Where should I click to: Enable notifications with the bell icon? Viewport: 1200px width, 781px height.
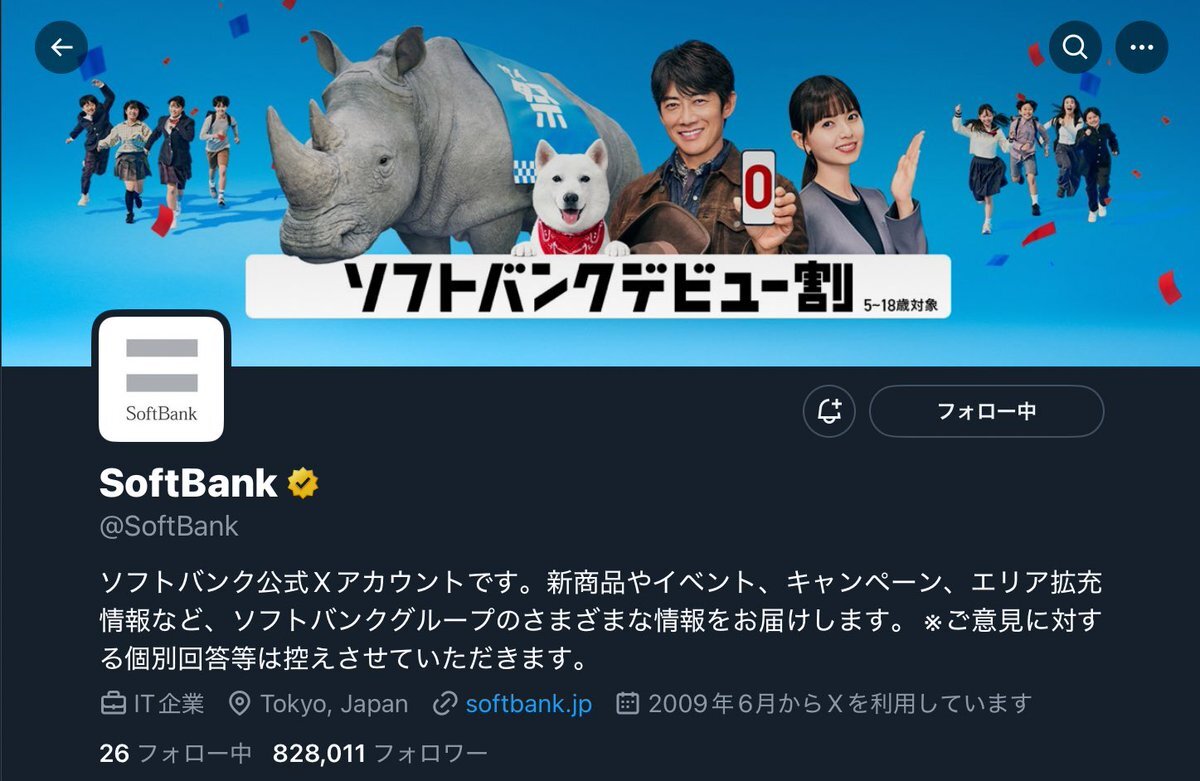click(829, 411)
